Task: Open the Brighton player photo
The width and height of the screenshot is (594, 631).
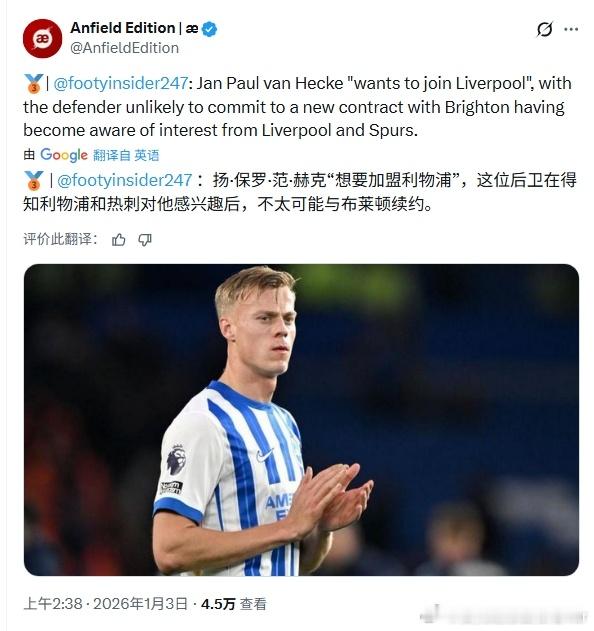Action: 301,420
